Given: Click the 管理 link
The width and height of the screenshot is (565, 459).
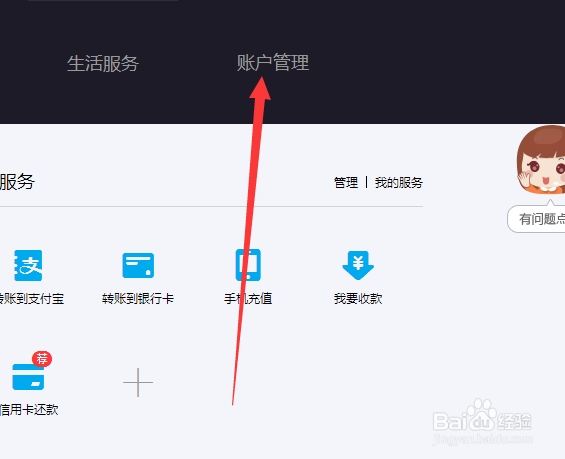Looking at the screenshot, I should pyautogui.click(x=346, y=183).
